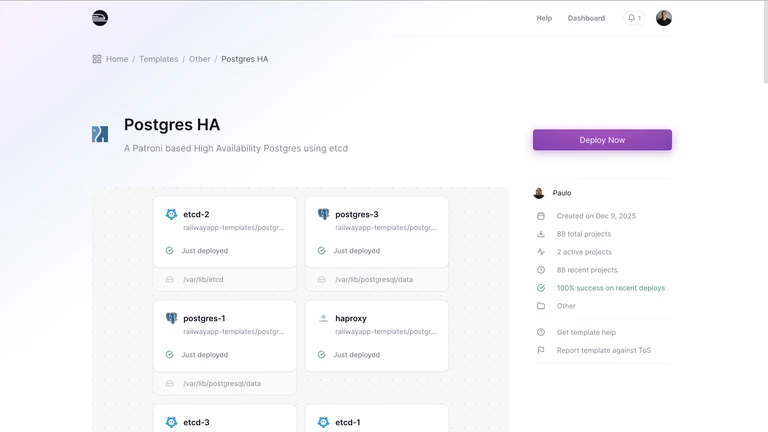The width and height of the screenshot is (768, 432).
Task: Click etcd-2 repository source text
Action: coord(234,228)
